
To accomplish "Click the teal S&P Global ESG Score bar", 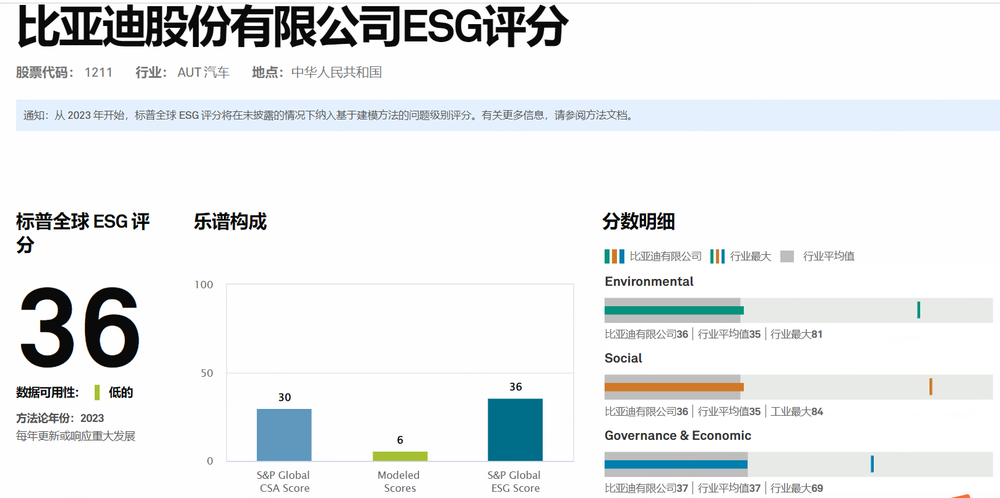I will (x=515, y=429).
